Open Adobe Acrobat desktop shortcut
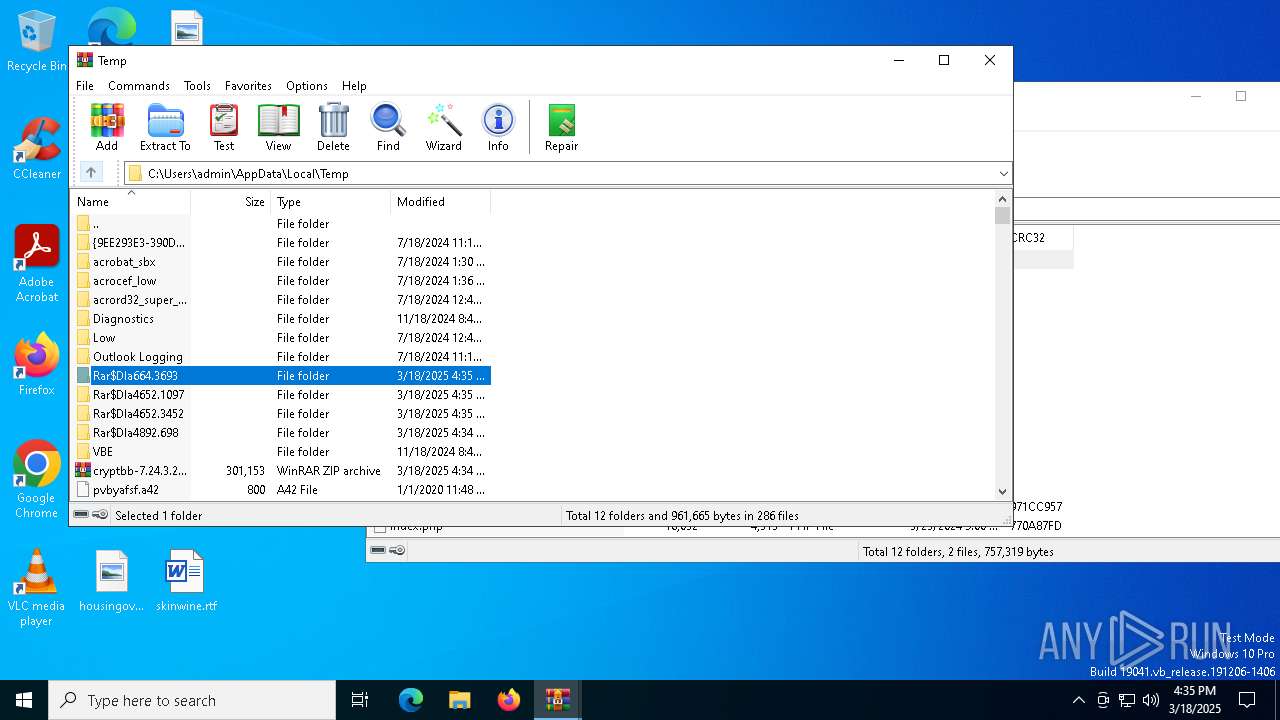 pyautogui.click(x=37, y=264)
